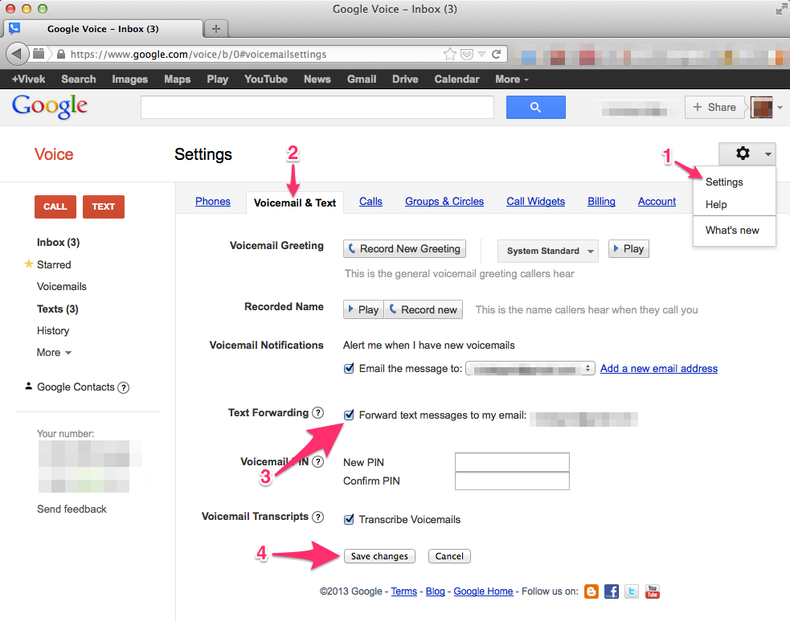Open Voicemail Transcripts help question mark

pyautogui.click(x=317, y=517)
